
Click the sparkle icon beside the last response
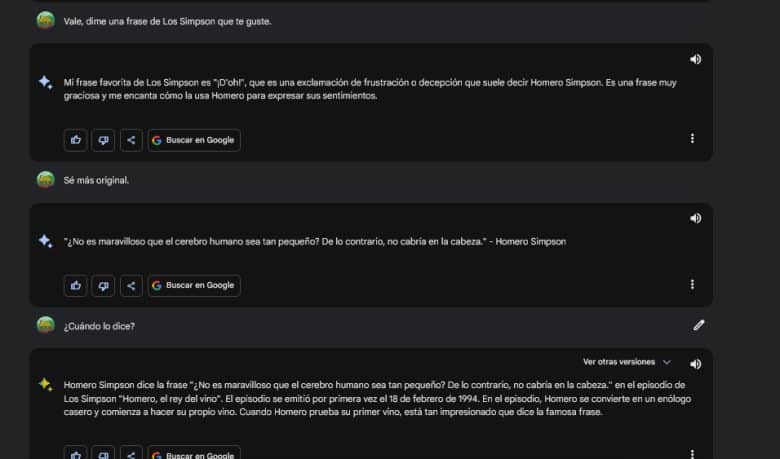point(45,384)
